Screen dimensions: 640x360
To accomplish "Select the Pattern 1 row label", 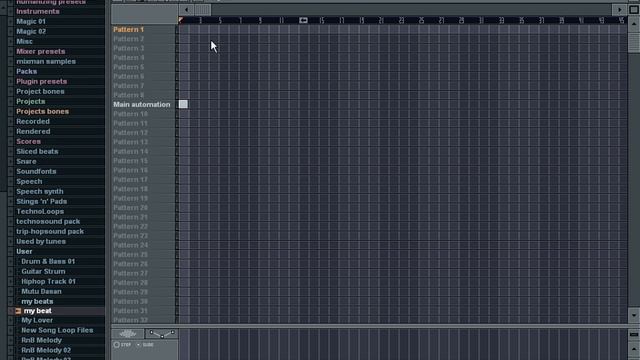I will (129, 30).
